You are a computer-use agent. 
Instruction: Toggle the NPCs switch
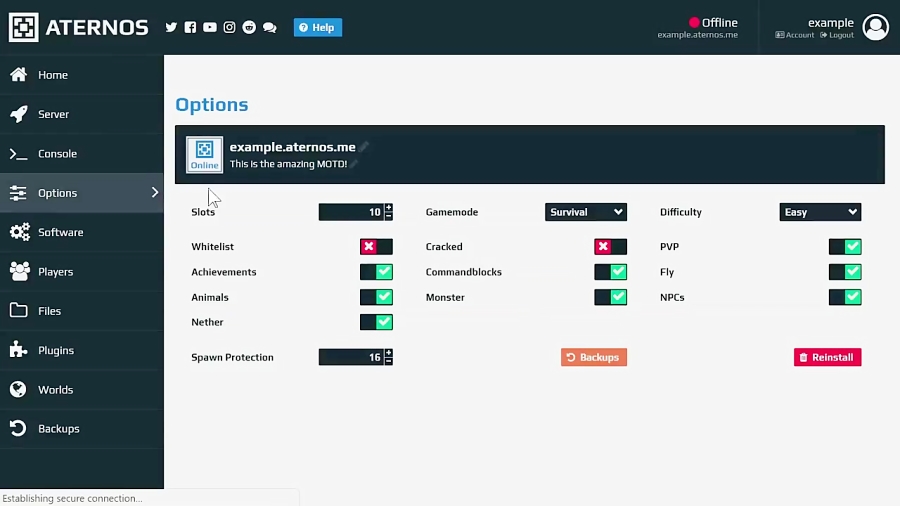click(845, 297)
